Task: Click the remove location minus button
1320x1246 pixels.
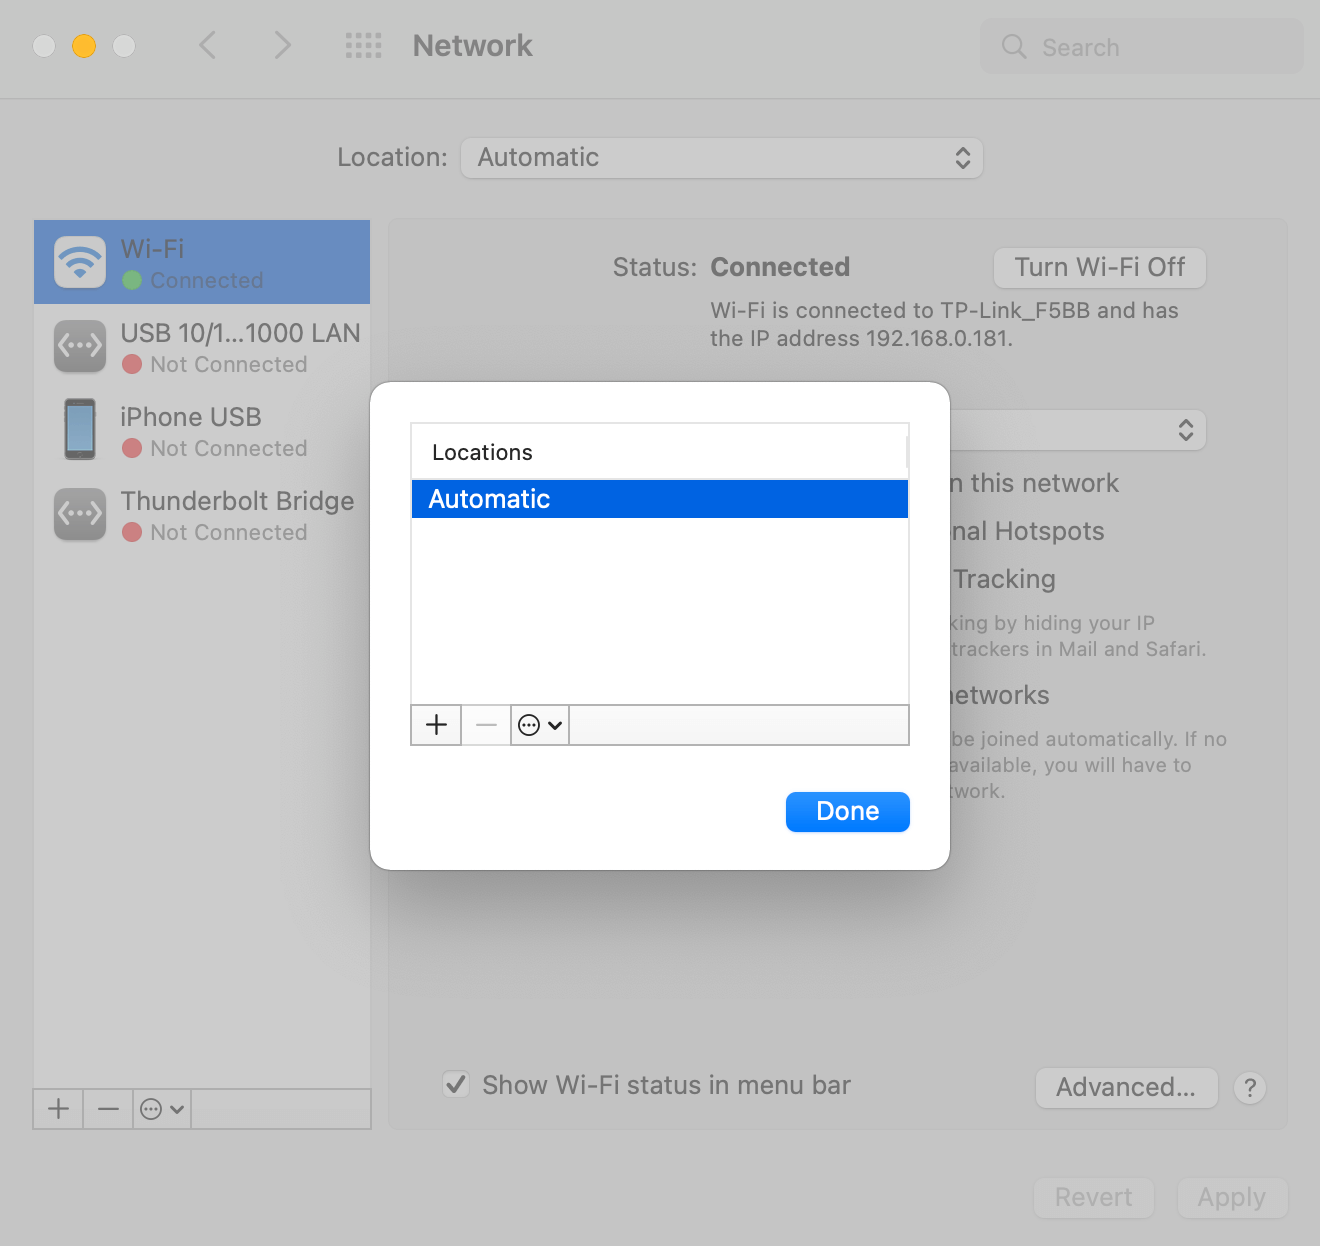Action: pos(486,725)
